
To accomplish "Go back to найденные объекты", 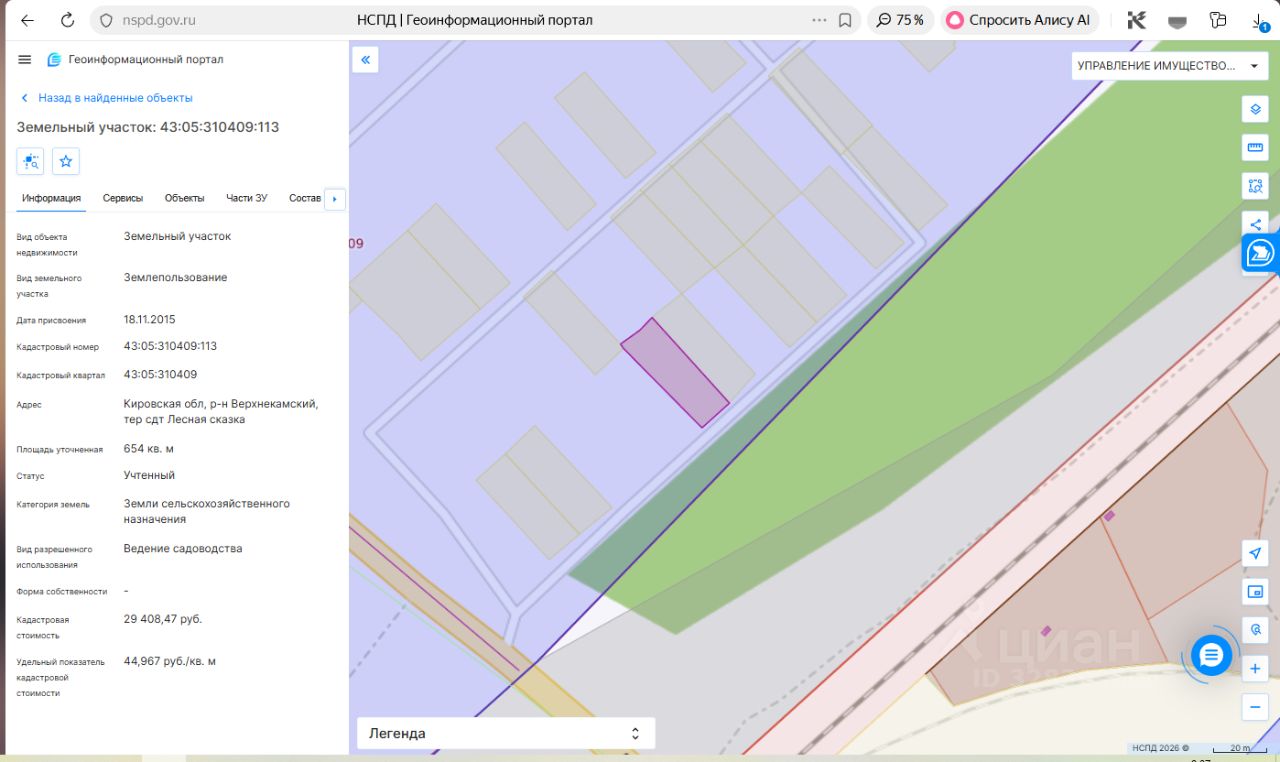I will point(107,98).
